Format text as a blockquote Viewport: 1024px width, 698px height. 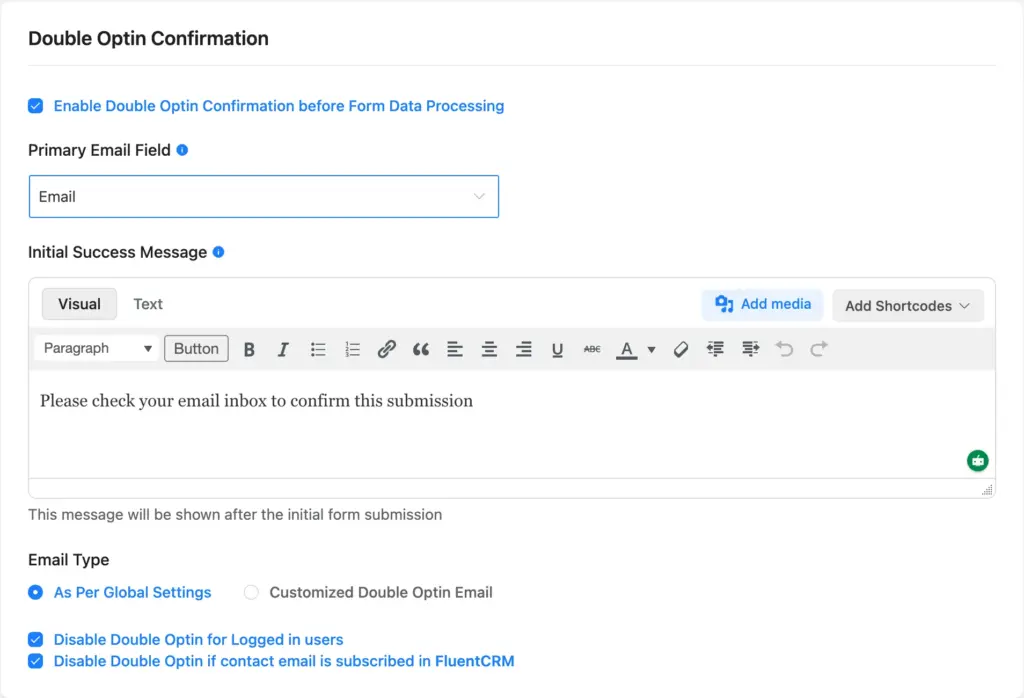[420, 349]
